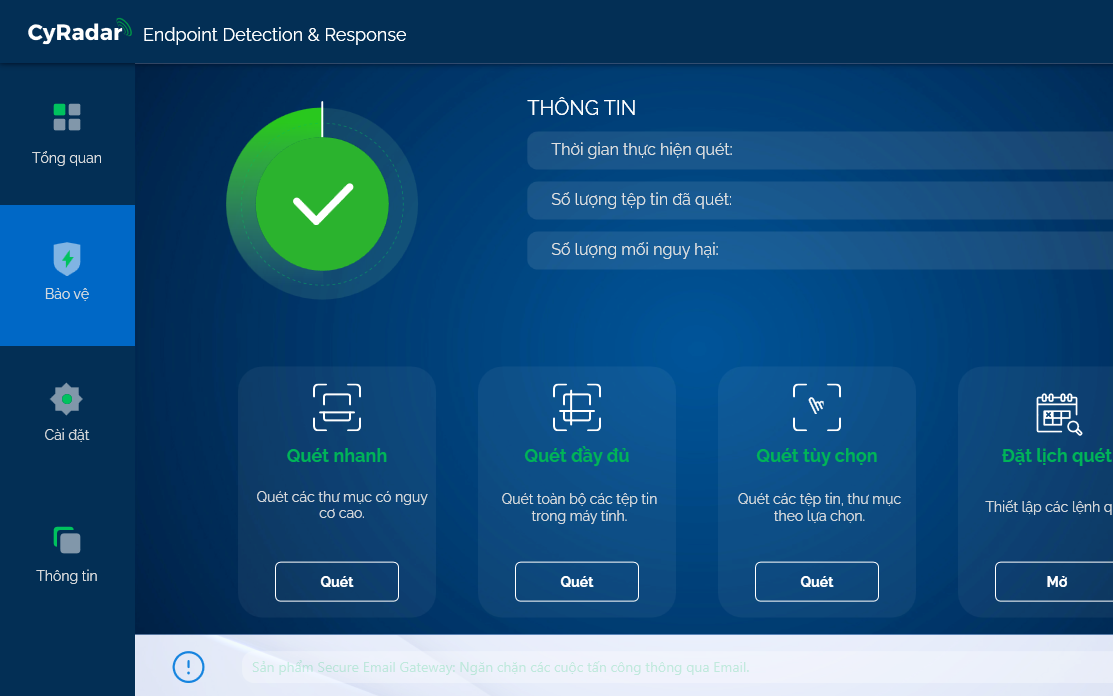Open scan schedule with Mở button
1113x696 pixels.
(x=1054, y=582)
